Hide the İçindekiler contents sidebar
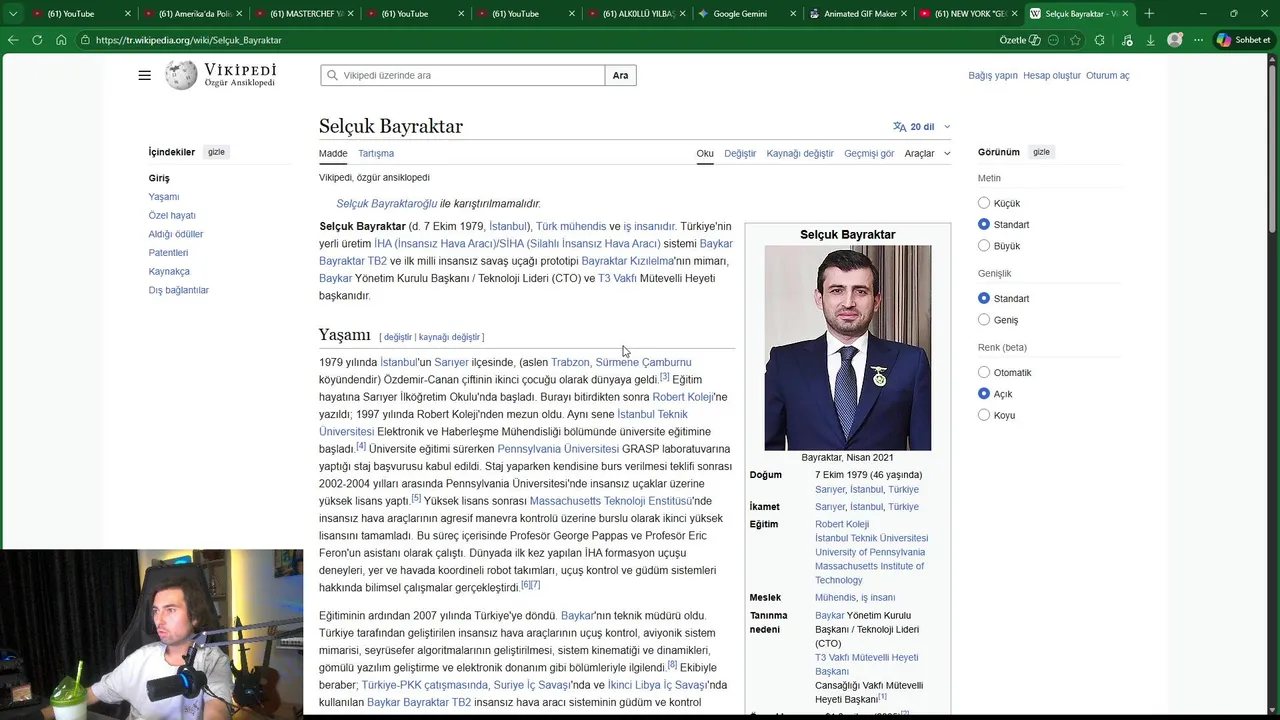 pos(216,152)
